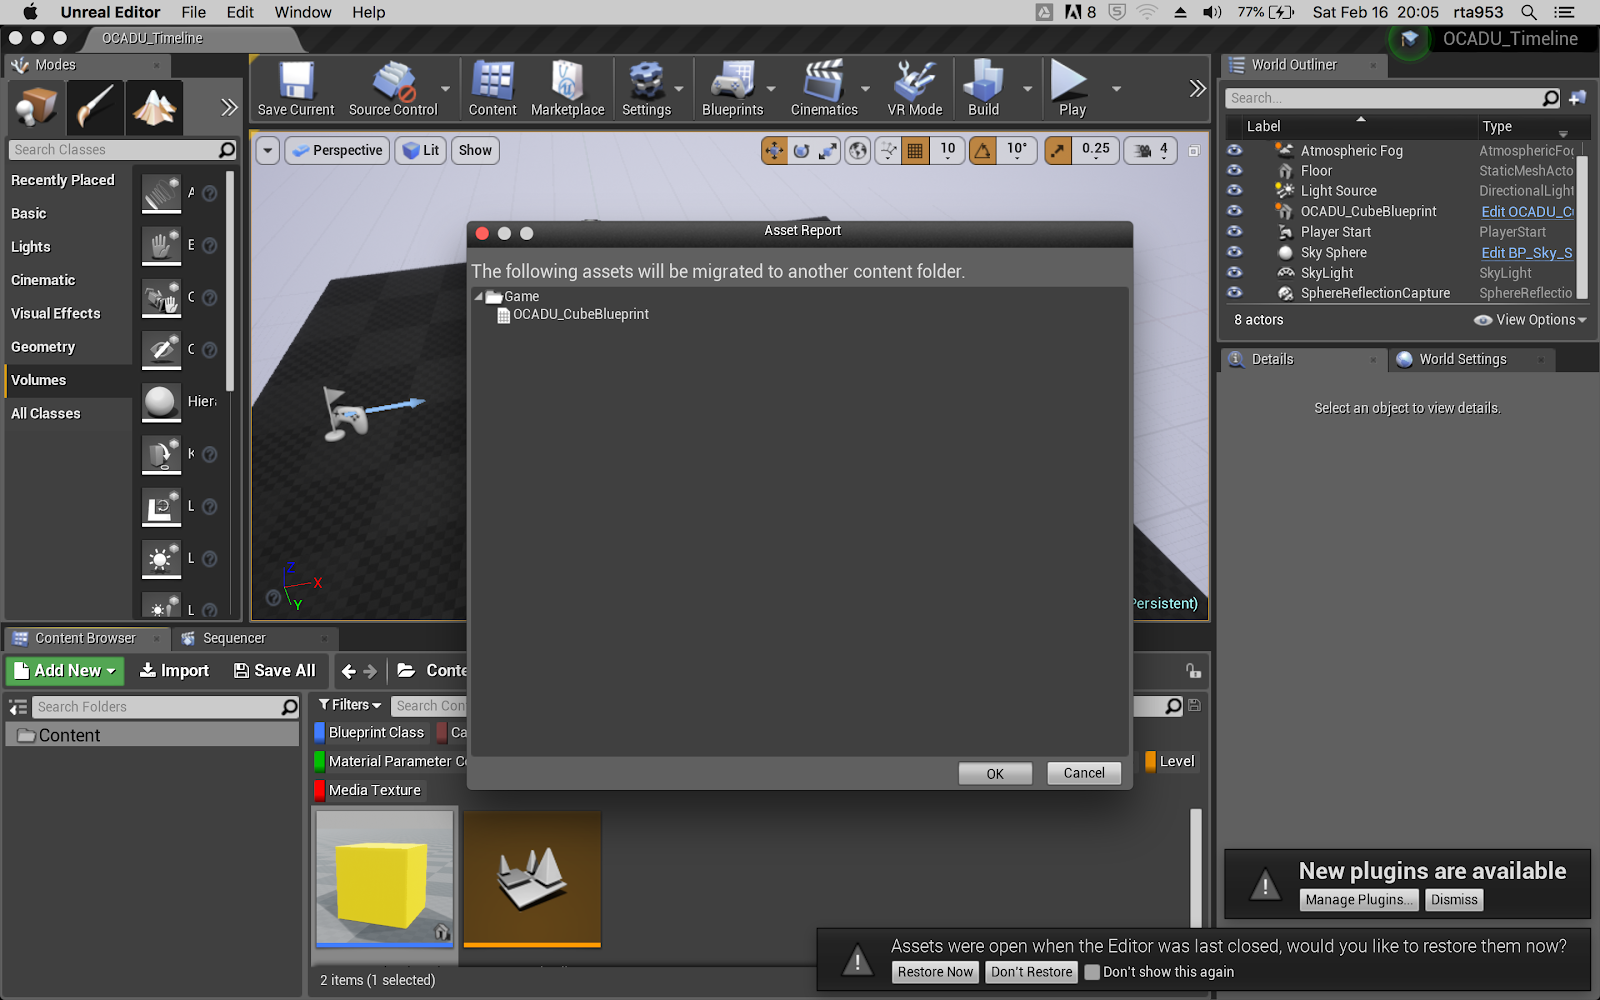This screenshot has width=1600, height=1000.
Task: Confirm migration with OK button
Action: tap(995, 773)
